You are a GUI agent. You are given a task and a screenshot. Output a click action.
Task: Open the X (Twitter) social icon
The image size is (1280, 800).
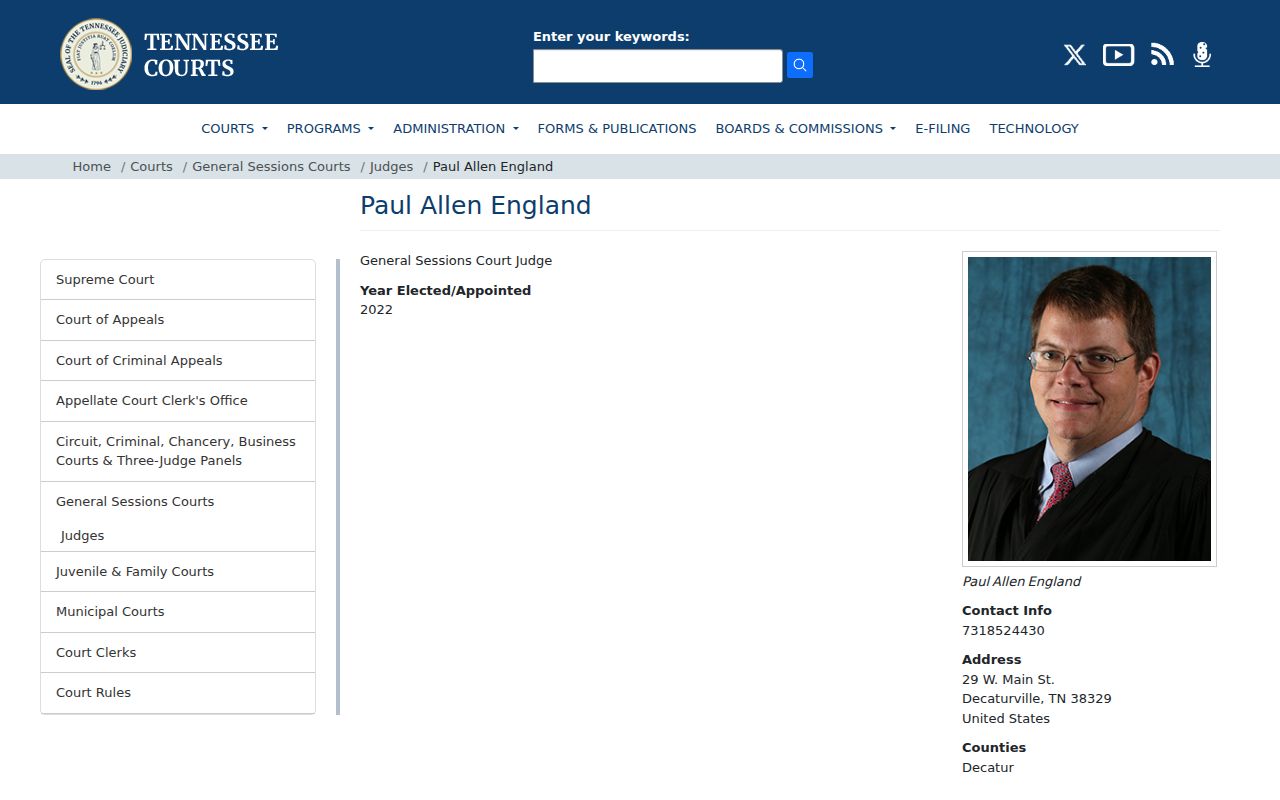pos(1075,55)
